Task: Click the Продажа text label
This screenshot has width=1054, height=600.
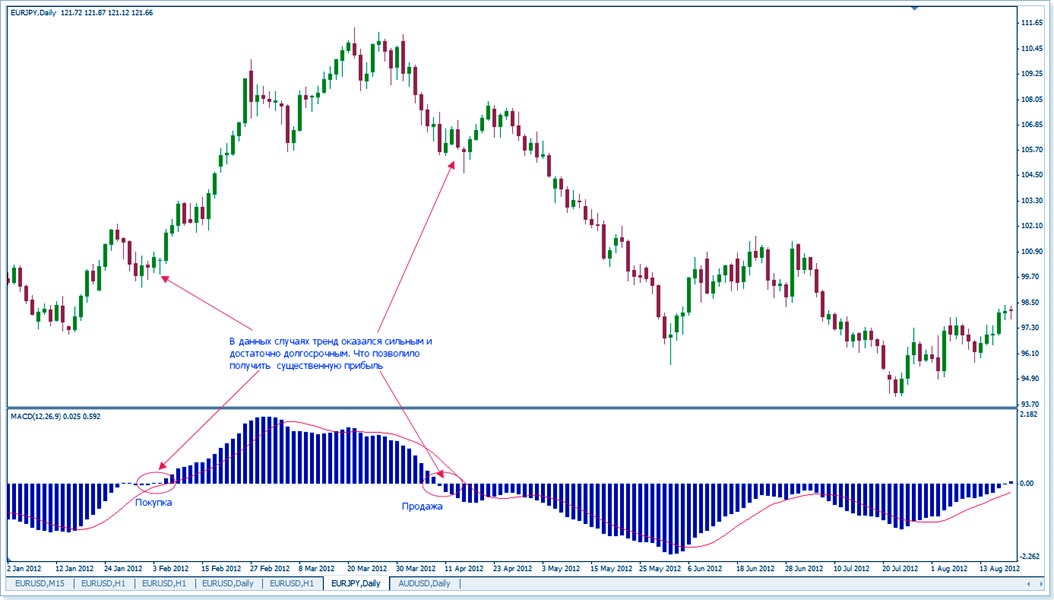Action: click(x=422, y=506)
